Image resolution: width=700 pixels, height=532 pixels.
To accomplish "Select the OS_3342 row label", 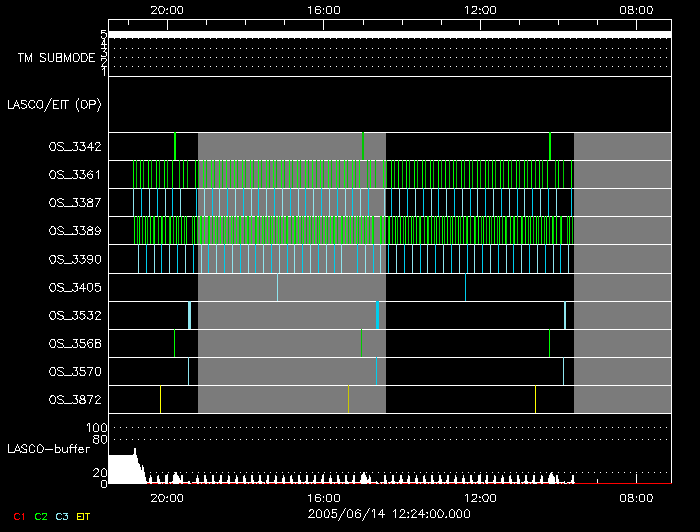I will click(x=75, y=147).
